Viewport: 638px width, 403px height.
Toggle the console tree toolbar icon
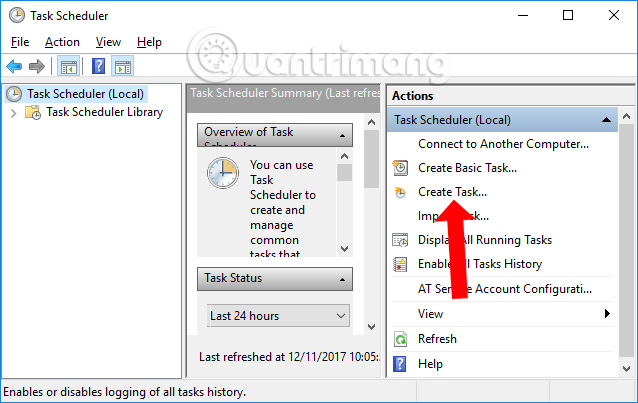68,66
